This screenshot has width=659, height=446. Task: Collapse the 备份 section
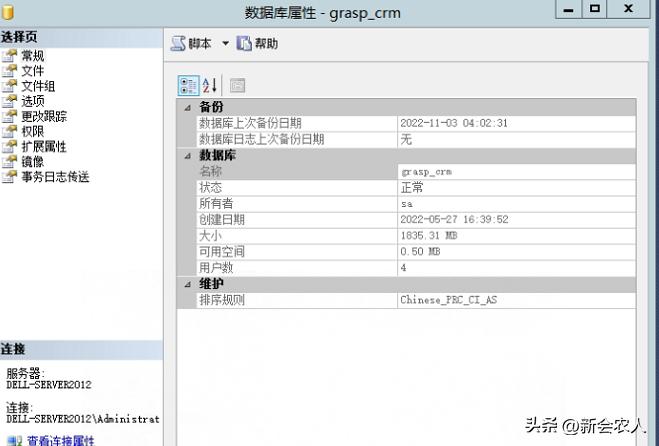tap(187, 108)
